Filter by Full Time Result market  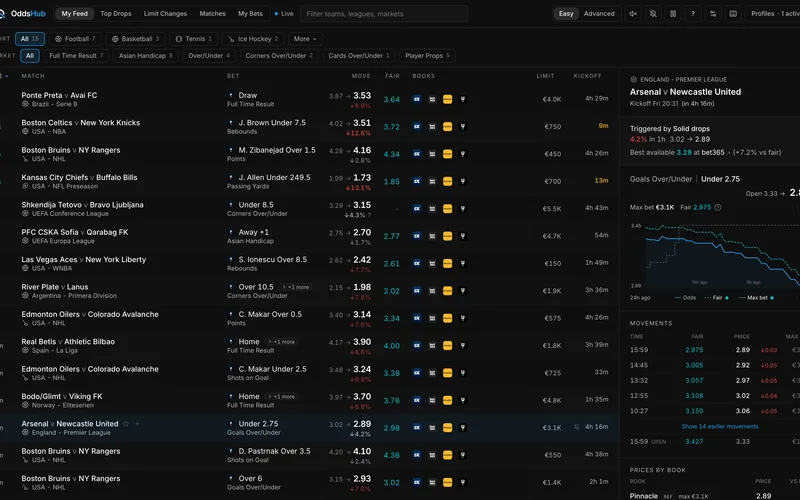pyautogui.click(x=76, y=56)
